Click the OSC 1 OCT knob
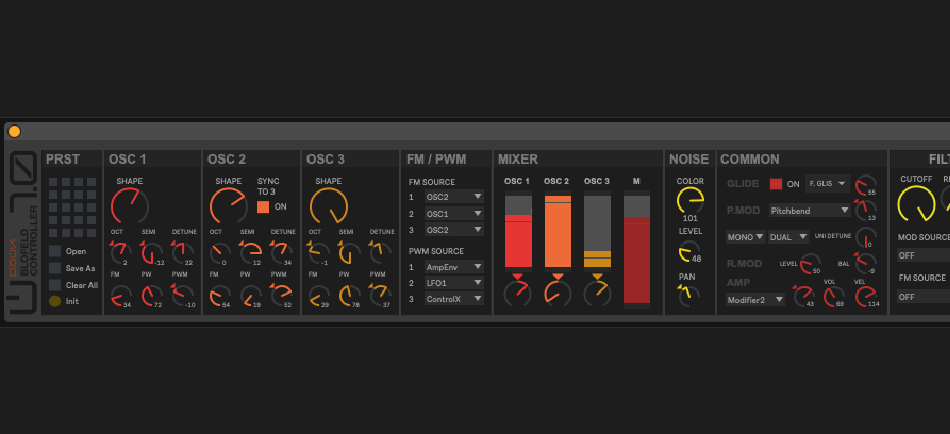The image size is (950, 434). click(x=120, y=252)
